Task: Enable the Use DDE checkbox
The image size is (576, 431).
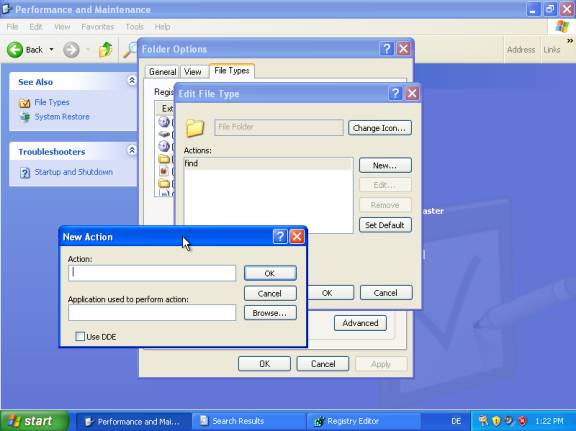Action: coord(80,336)
